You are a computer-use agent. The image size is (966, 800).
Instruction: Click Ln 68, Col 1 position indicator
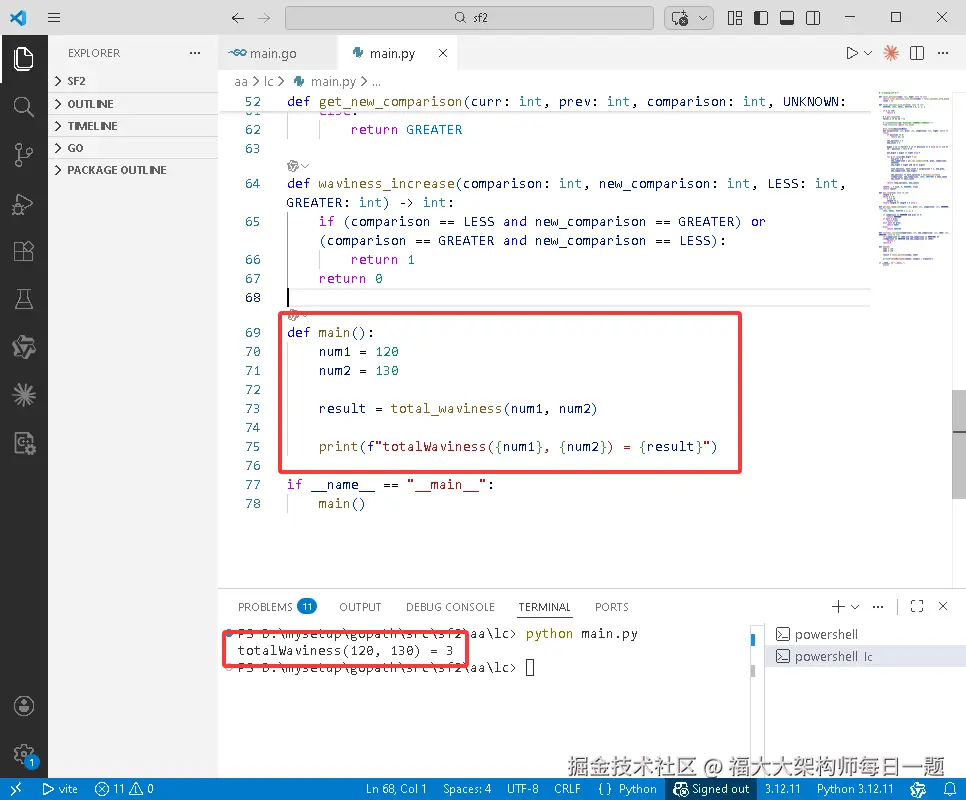(396, 789)
